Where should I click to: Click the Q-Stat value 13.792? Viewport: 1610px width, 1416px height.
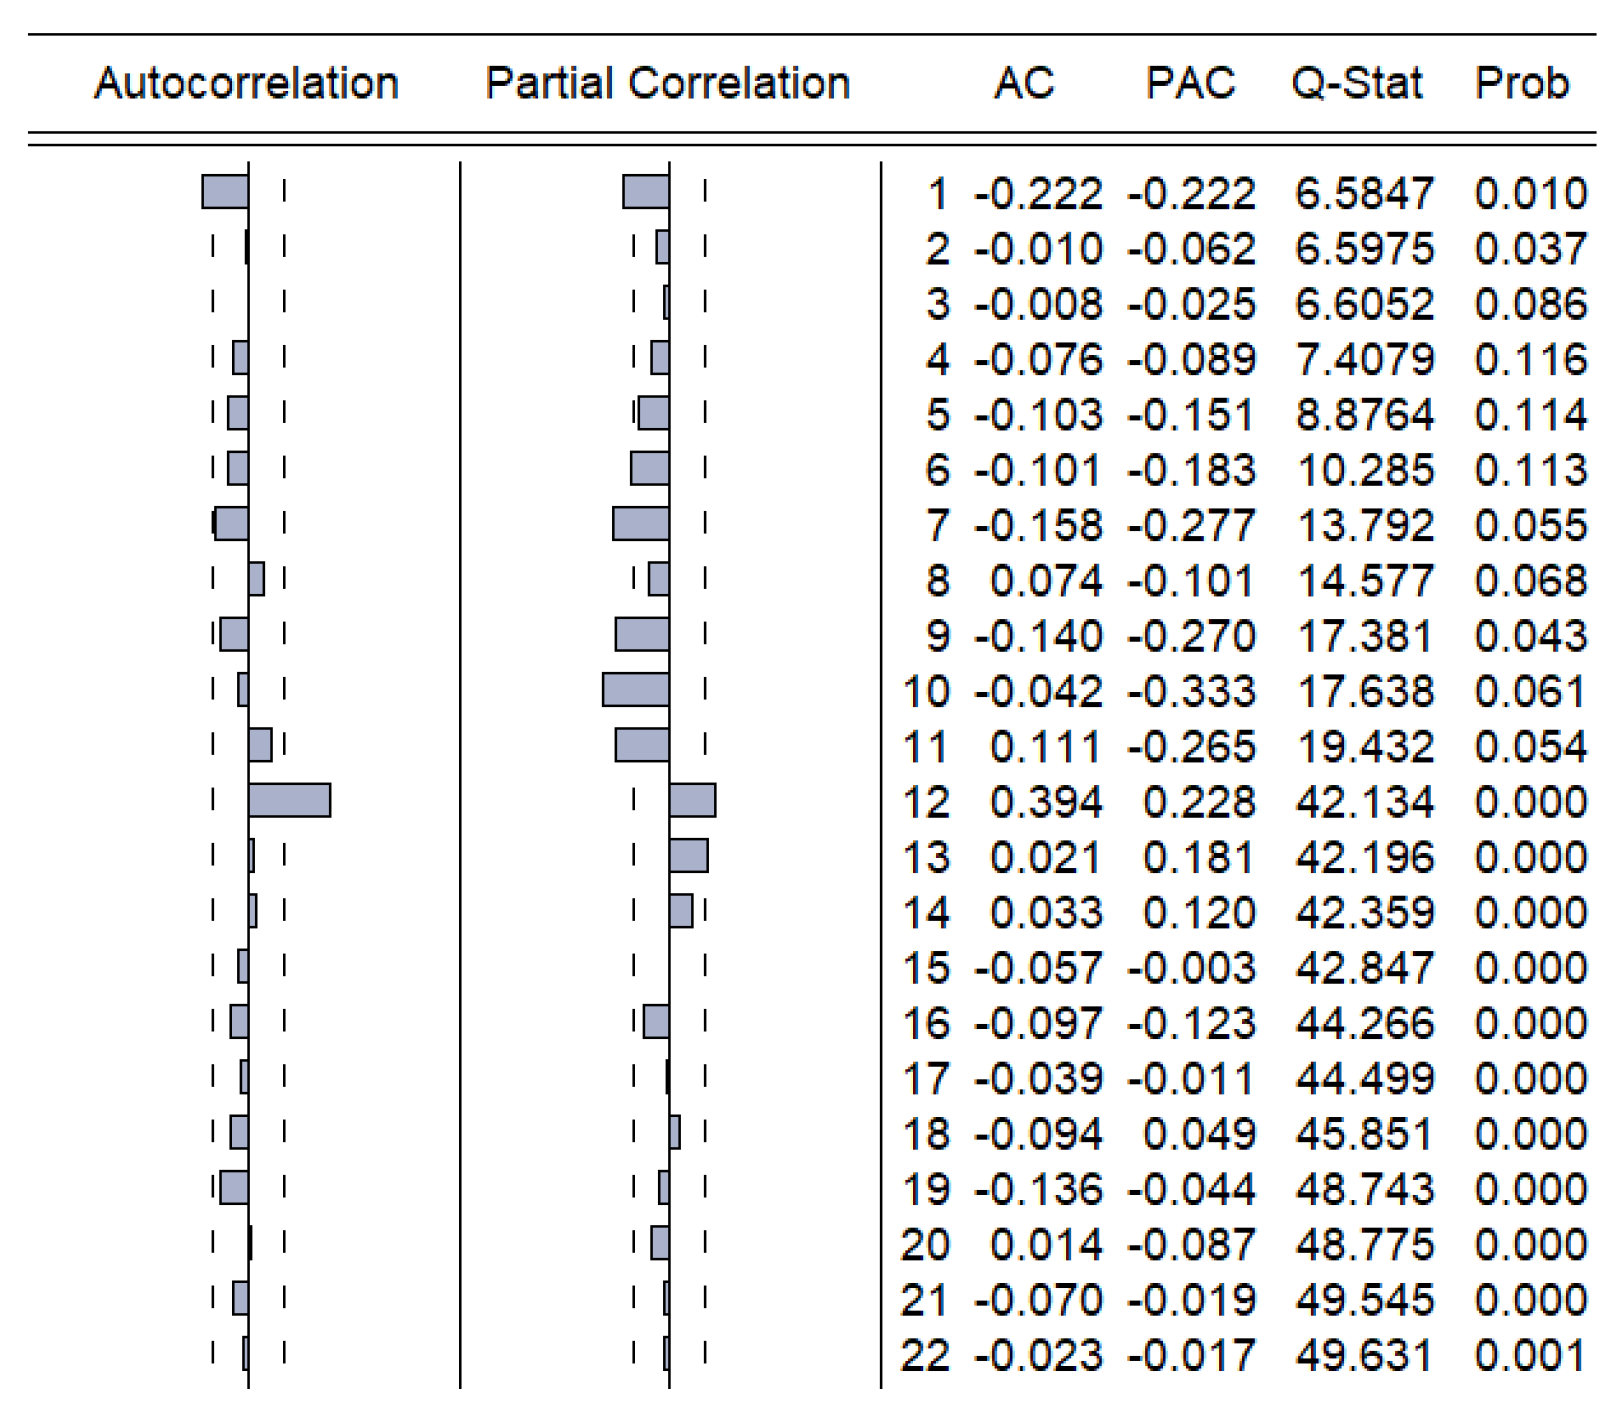[x=1364, y=526]
